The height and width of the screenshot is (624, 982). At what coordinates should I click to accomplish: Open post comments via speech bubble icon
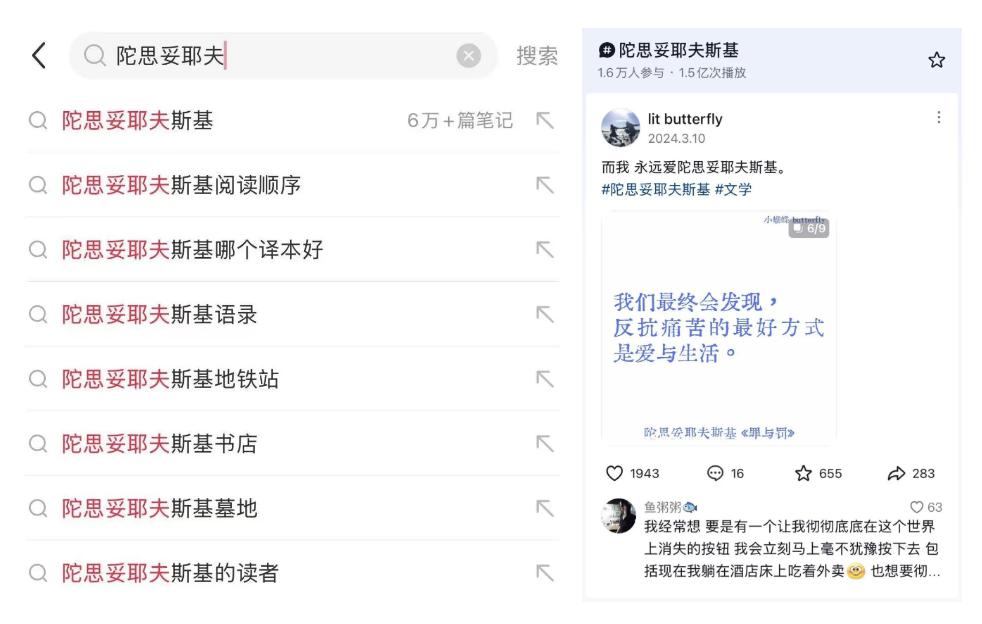715,473
